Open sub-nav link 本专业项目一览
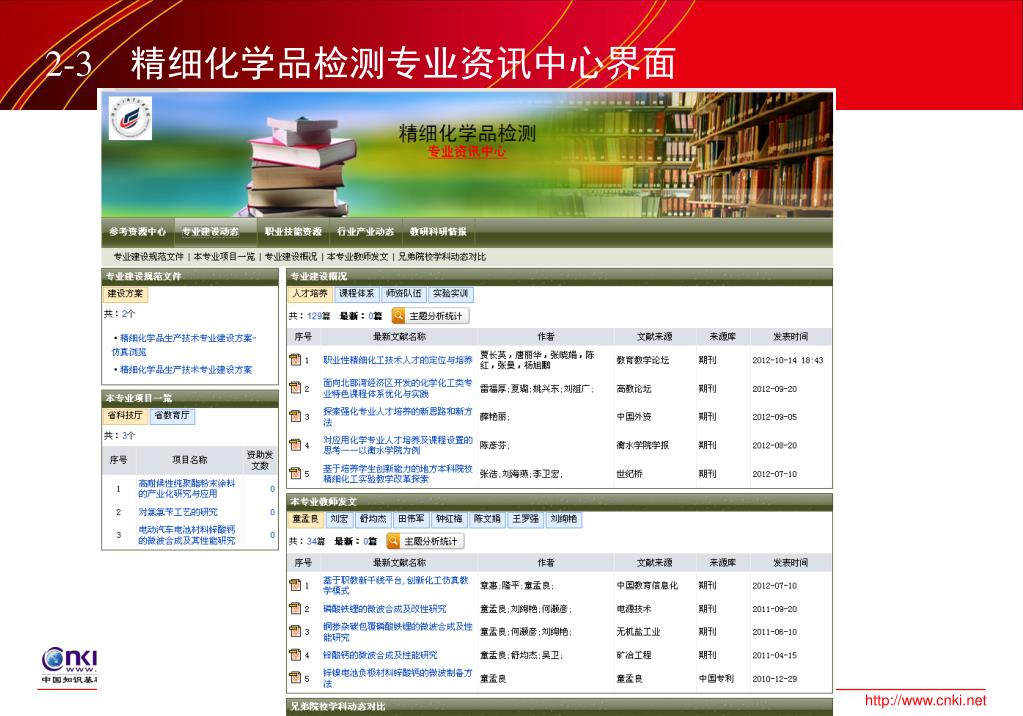 point(224,257)
